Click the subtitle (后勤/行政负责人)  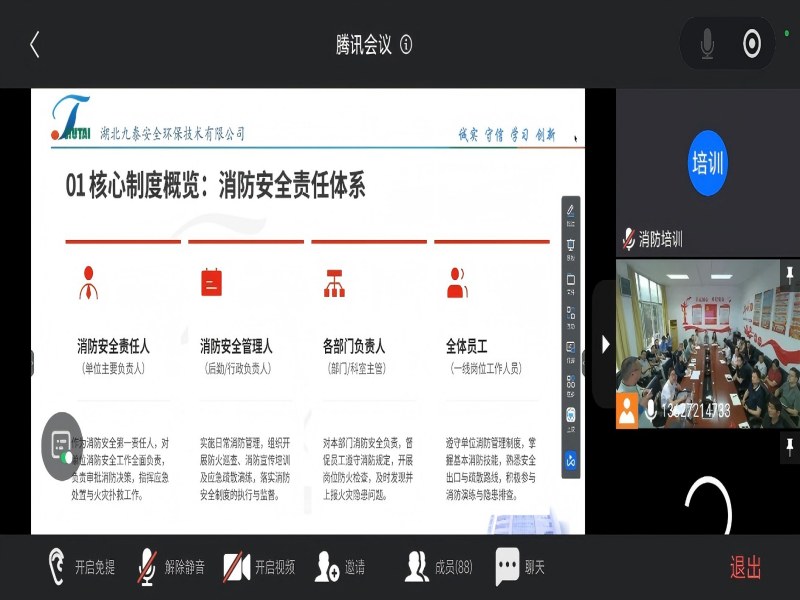tap(238, 368)
